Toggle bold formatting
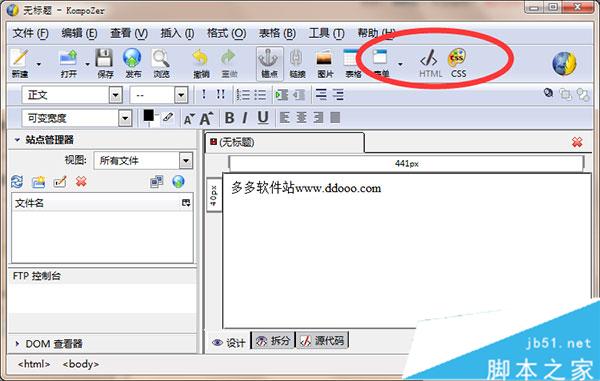 [x=230, y=118]
